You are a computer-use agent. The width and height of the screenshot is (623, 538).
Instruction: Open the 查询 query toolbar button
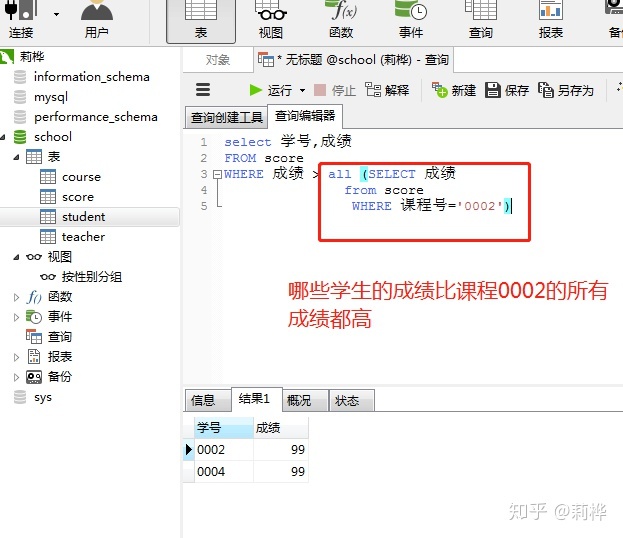point(481,20)
